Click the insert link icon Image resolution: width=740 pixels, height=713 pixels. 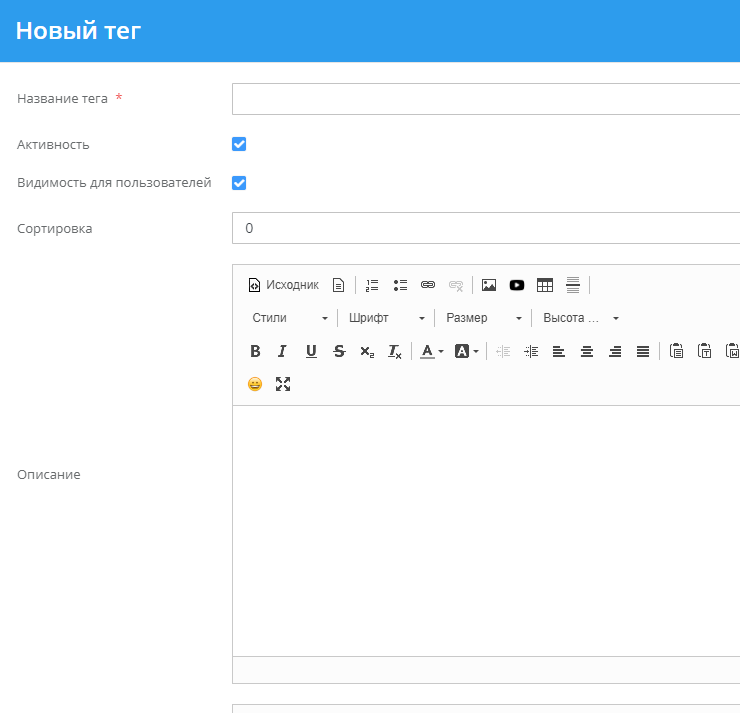point(428,285)
